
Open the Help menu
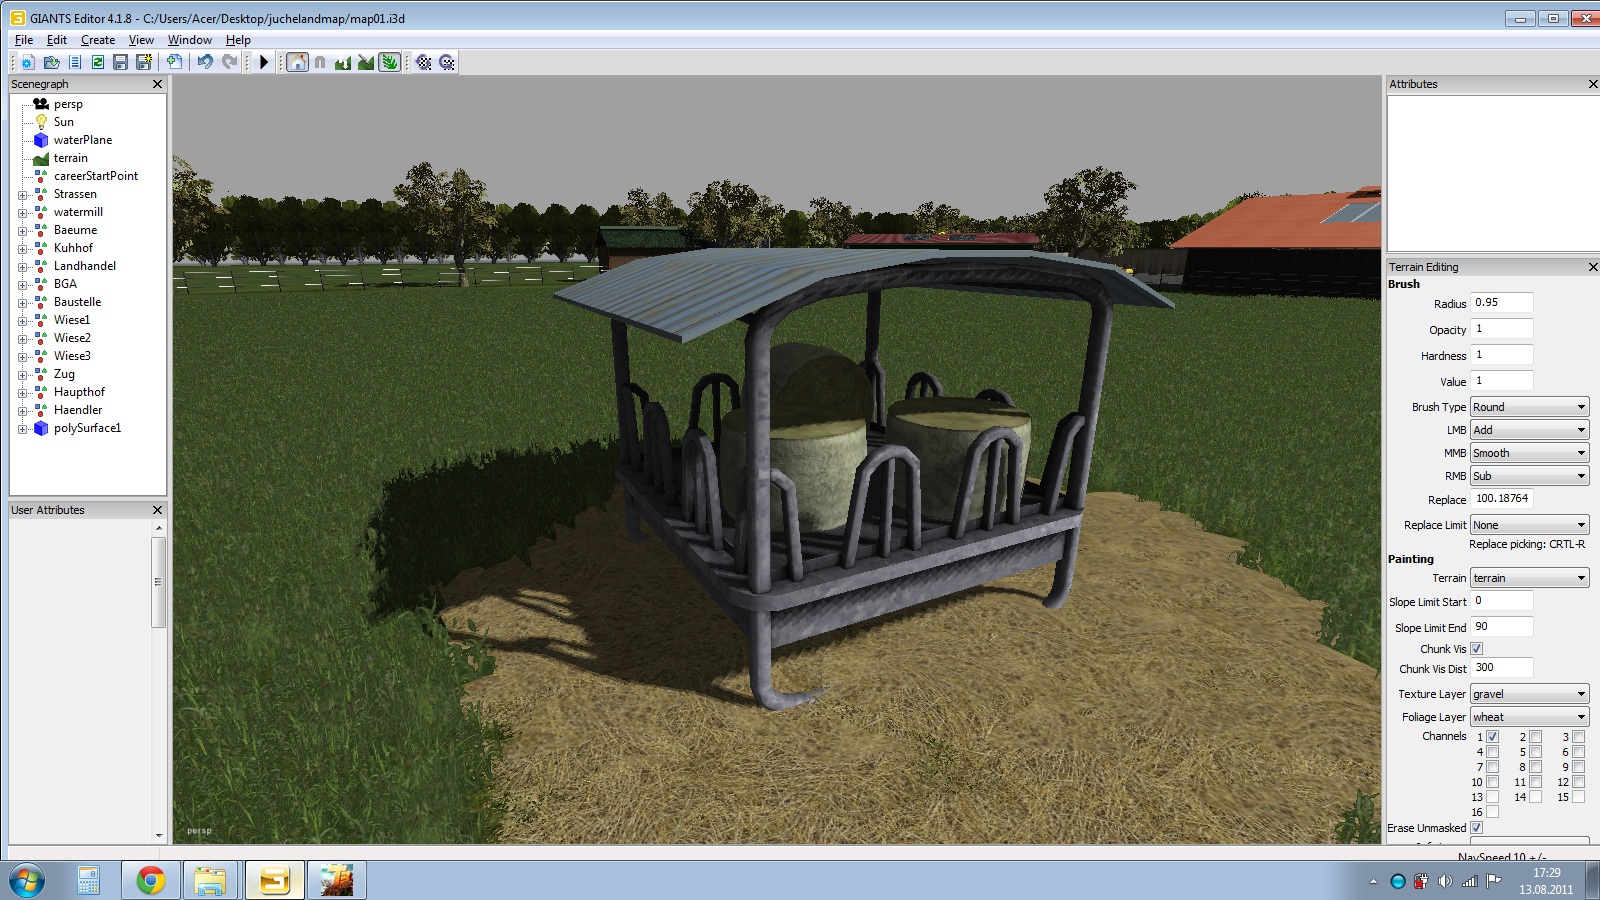pyautogui.click(x=238, y=40)
